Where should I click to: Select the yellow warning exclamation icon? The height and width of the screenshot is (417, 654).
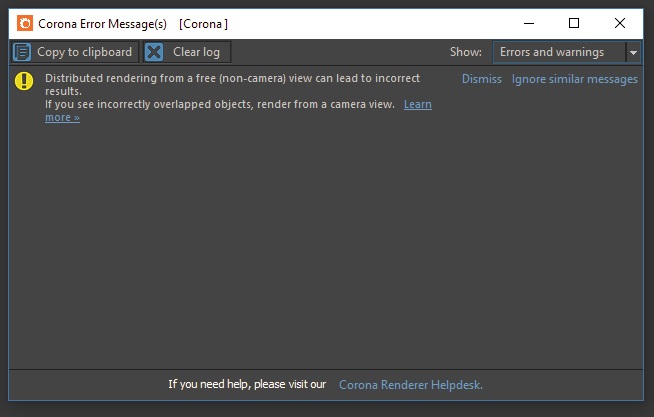(x=24, y=80)
